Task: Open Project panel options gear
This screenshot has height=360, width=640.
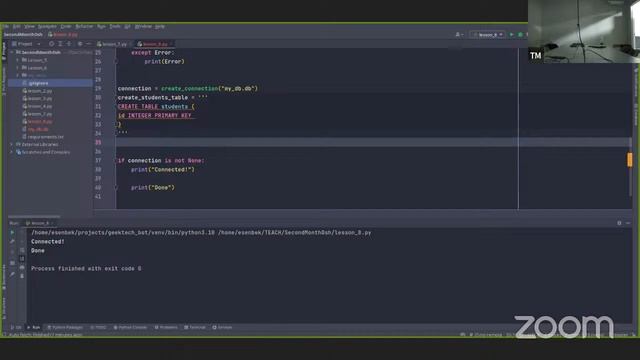Action: (x=80, y=44)
